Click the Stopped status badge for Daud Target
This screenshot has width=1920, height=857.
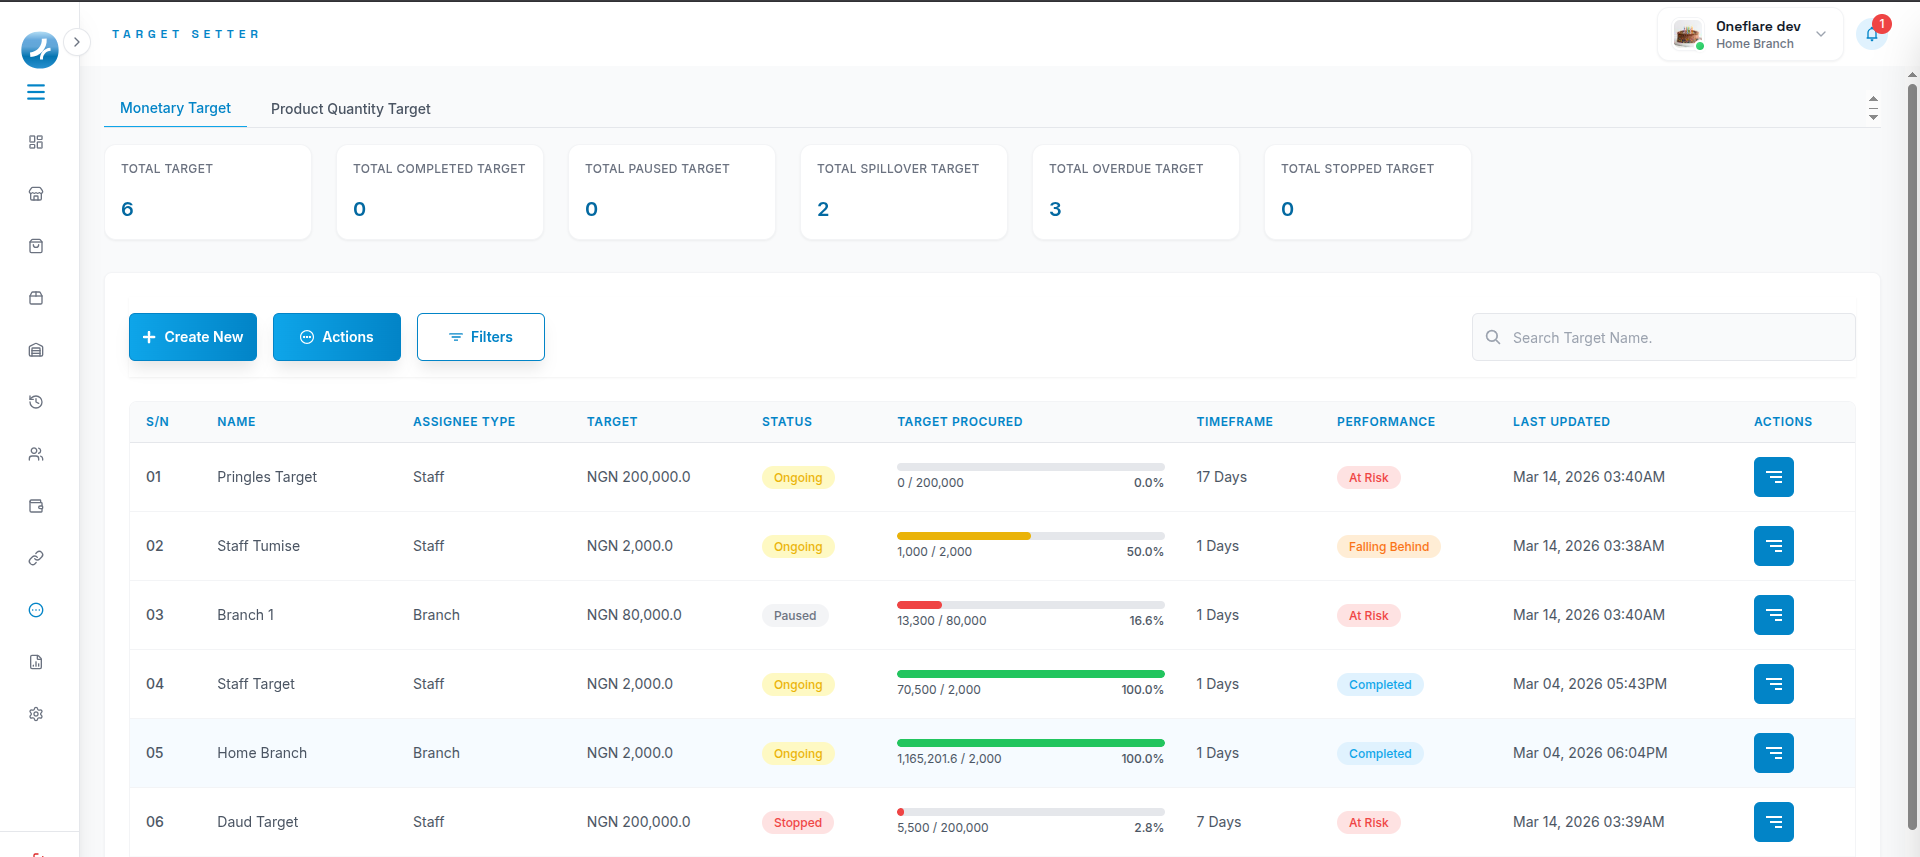coord(798,823)
